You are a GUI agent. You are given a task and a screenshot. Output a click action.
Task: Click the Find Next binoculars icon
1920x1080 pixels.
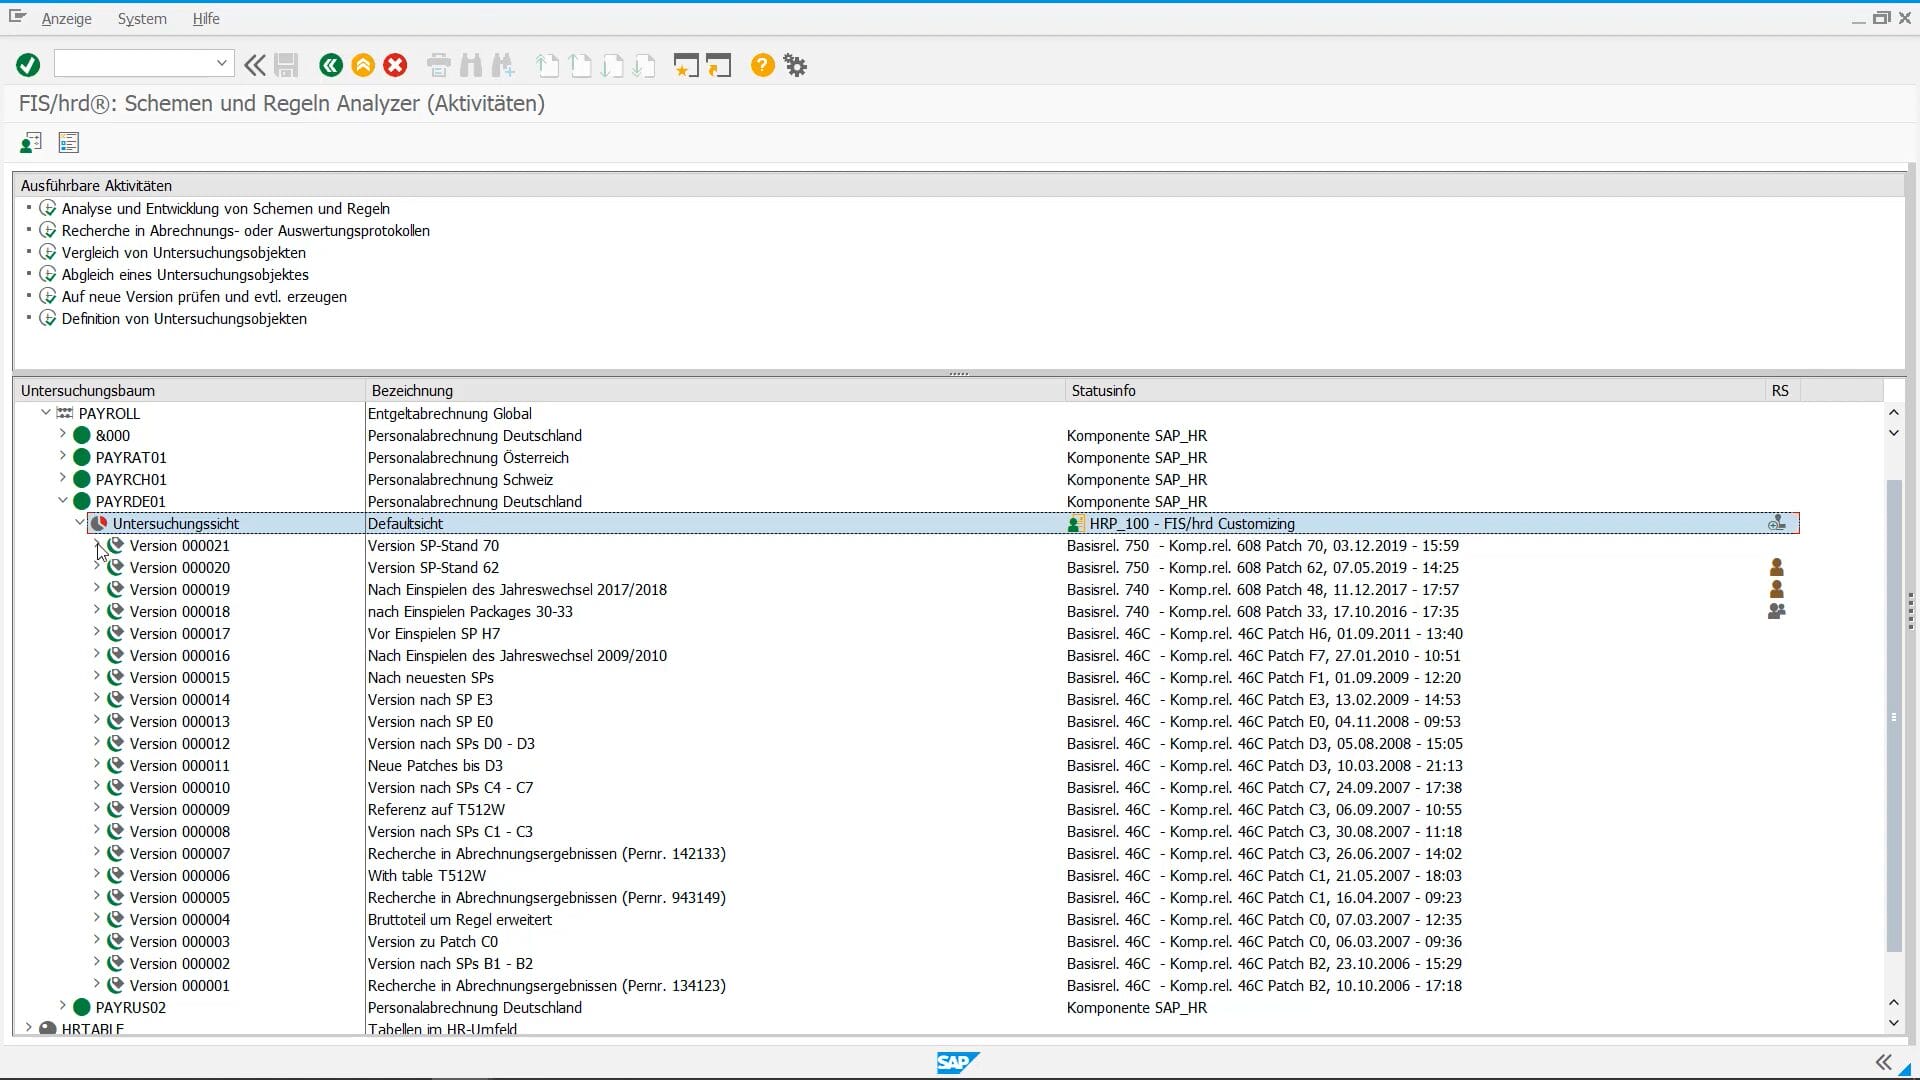[x=503, y=65]
